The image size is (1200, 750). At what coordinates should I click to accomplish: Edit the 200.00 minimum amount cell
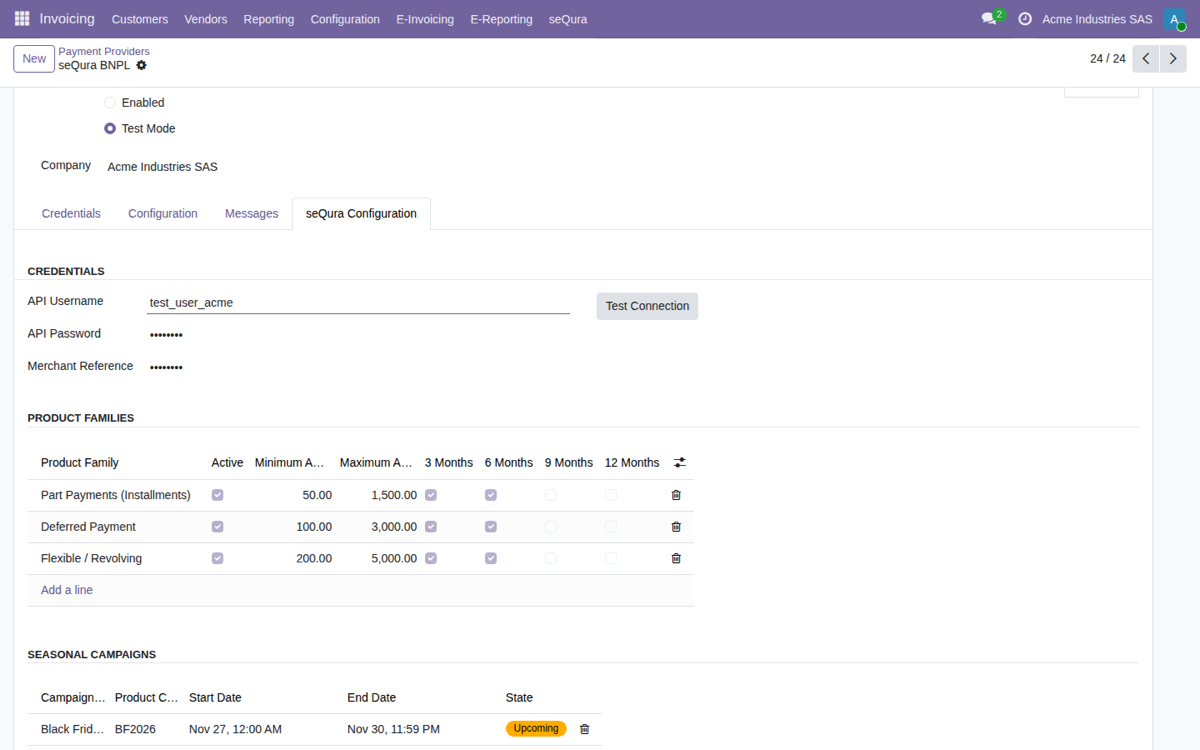pyautogui.click(x=292, y=559)
